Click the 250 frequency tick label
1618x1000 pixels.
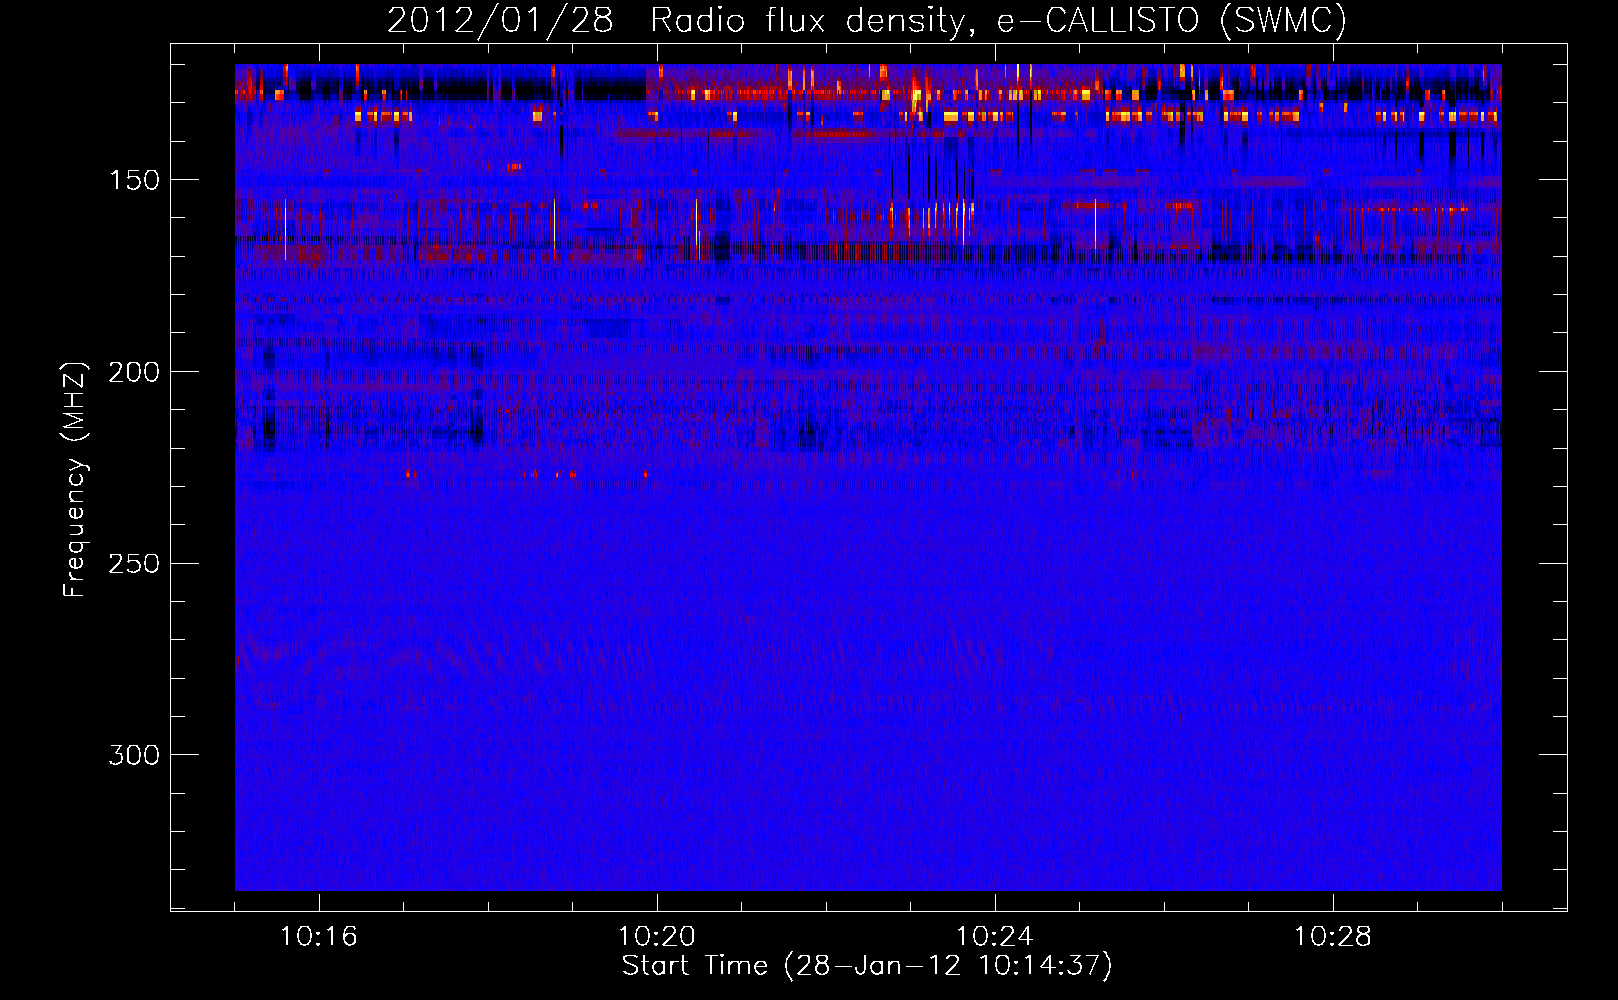pyautogui.click(x=134, y=563)
